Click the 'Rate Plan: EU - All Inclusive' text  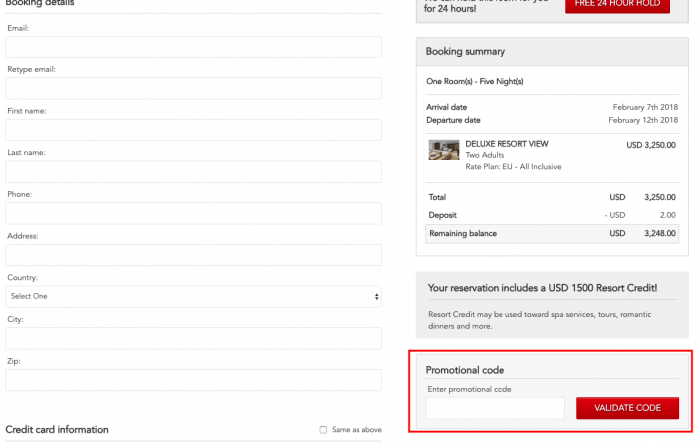tap(513, 167)
